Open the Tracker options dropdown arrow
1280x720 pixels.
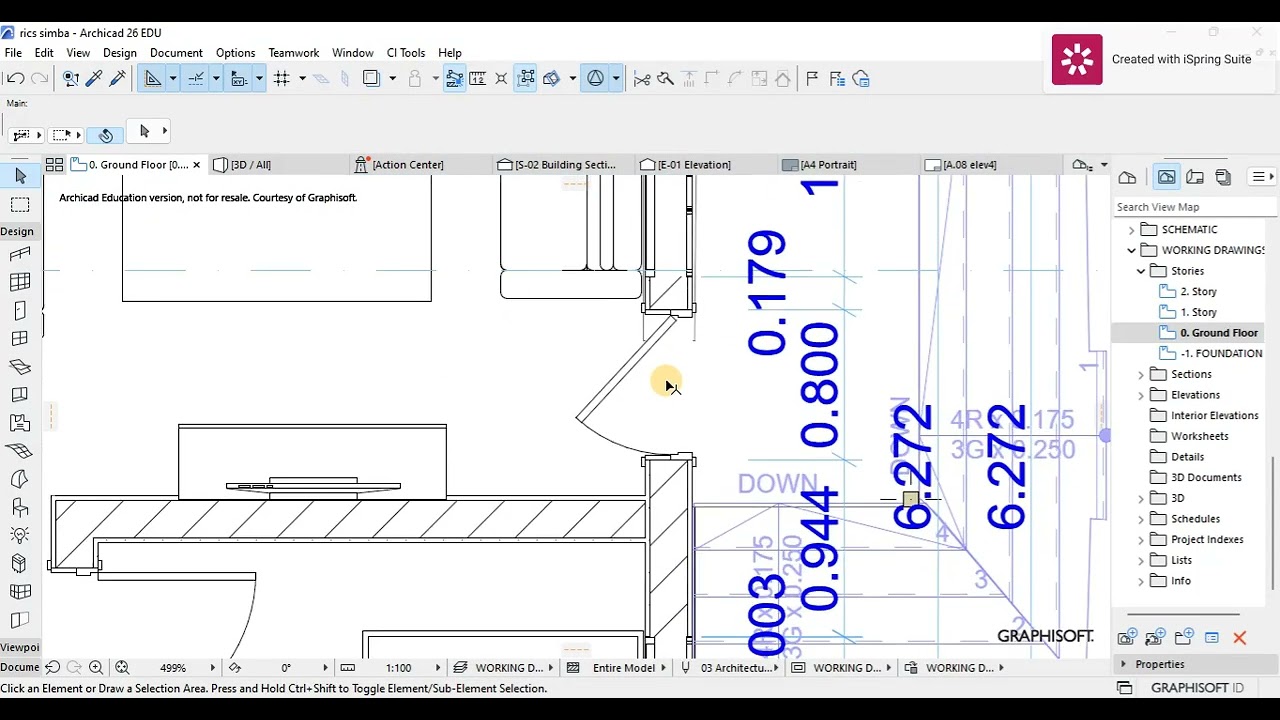click(x=258, y=79)
